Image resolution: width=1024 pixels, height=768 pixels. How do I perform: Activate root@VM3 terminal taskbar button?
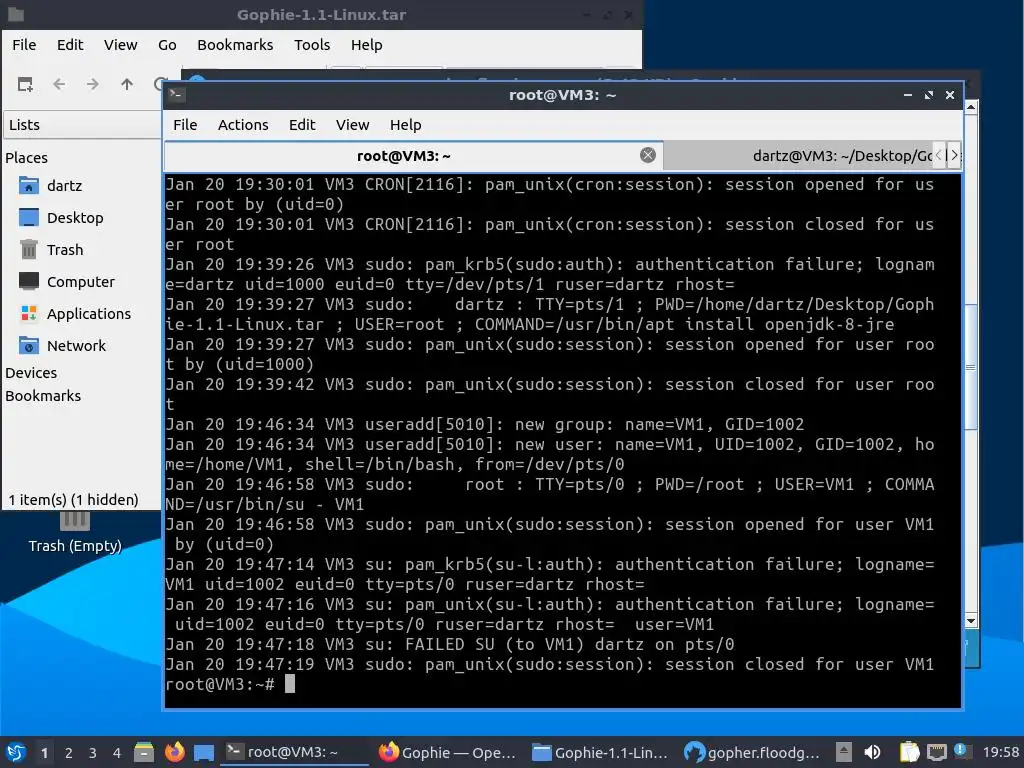(x=295, y=752)
